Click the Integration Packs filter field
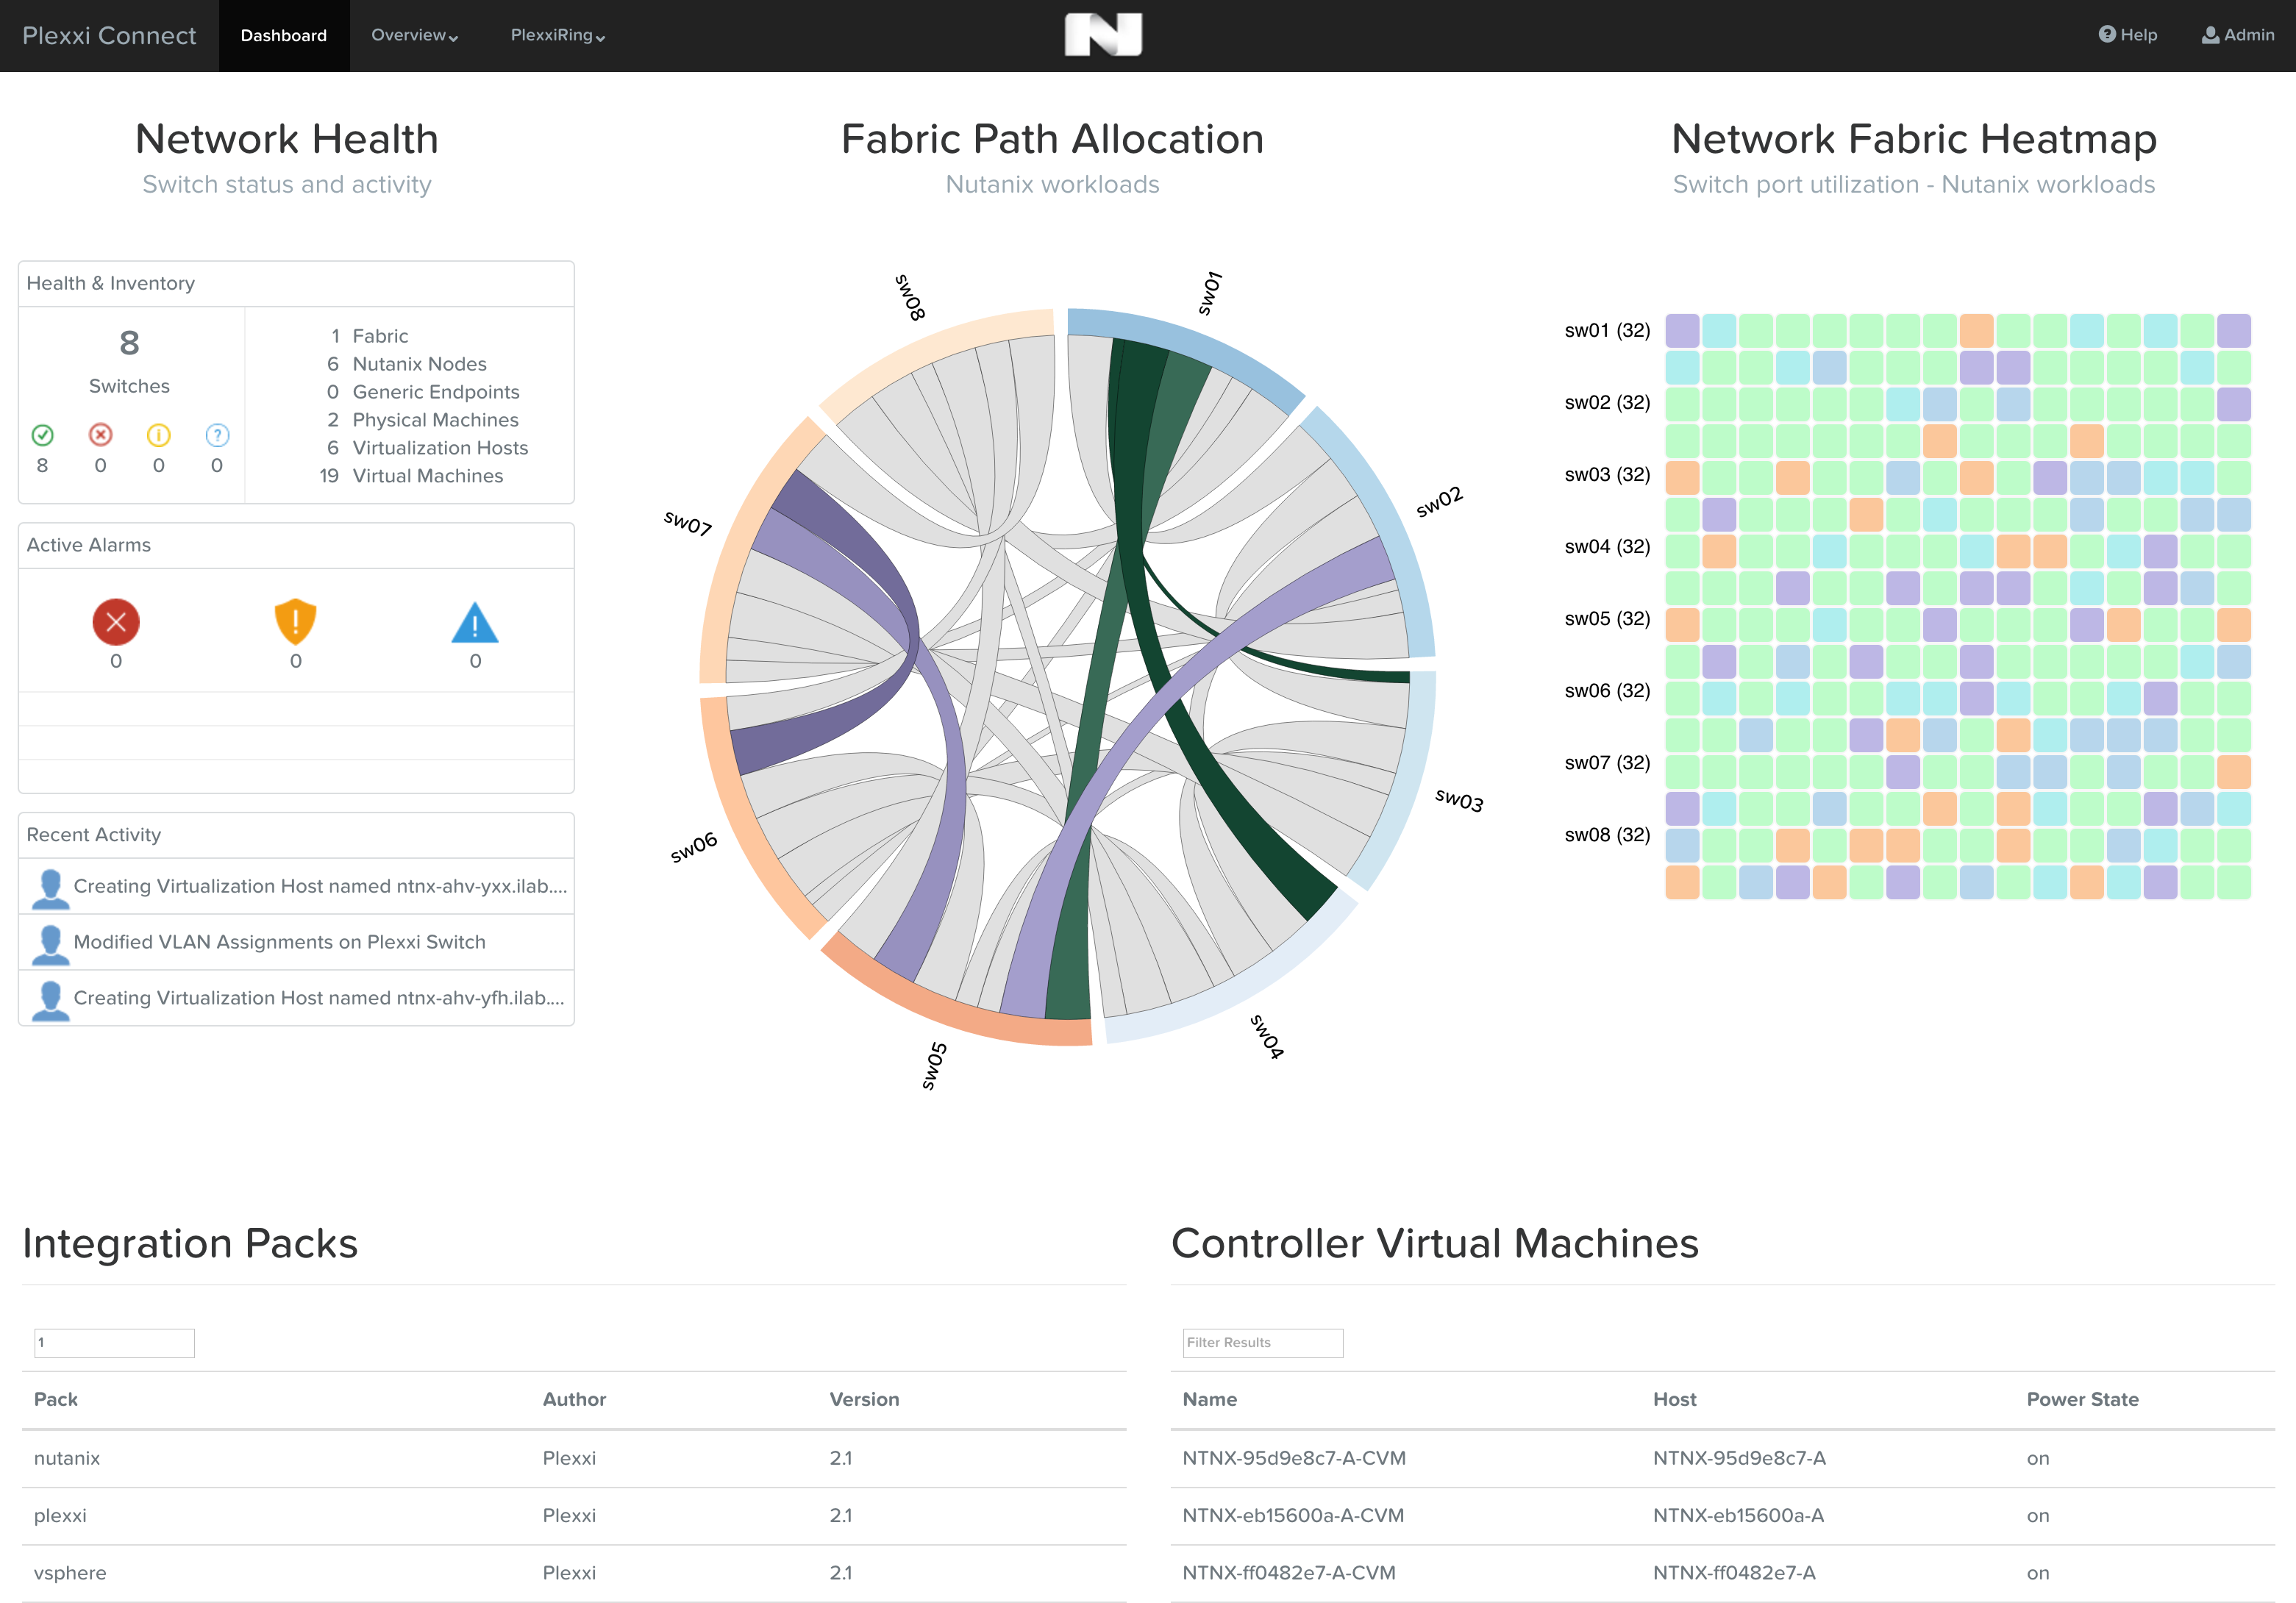 (114, 1342)
